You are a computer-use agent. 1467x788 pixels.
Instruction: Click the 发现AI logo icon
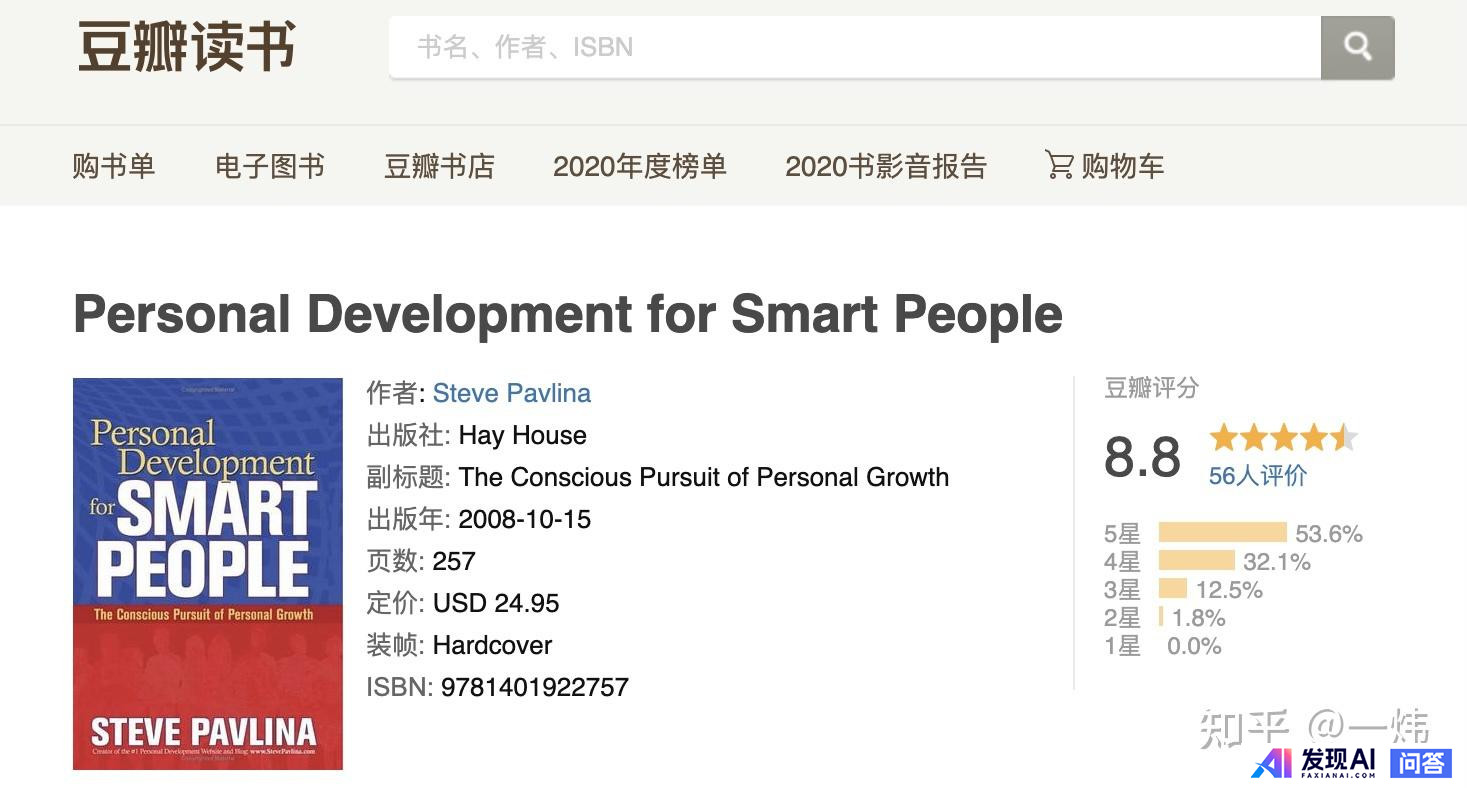(1271, 763)
